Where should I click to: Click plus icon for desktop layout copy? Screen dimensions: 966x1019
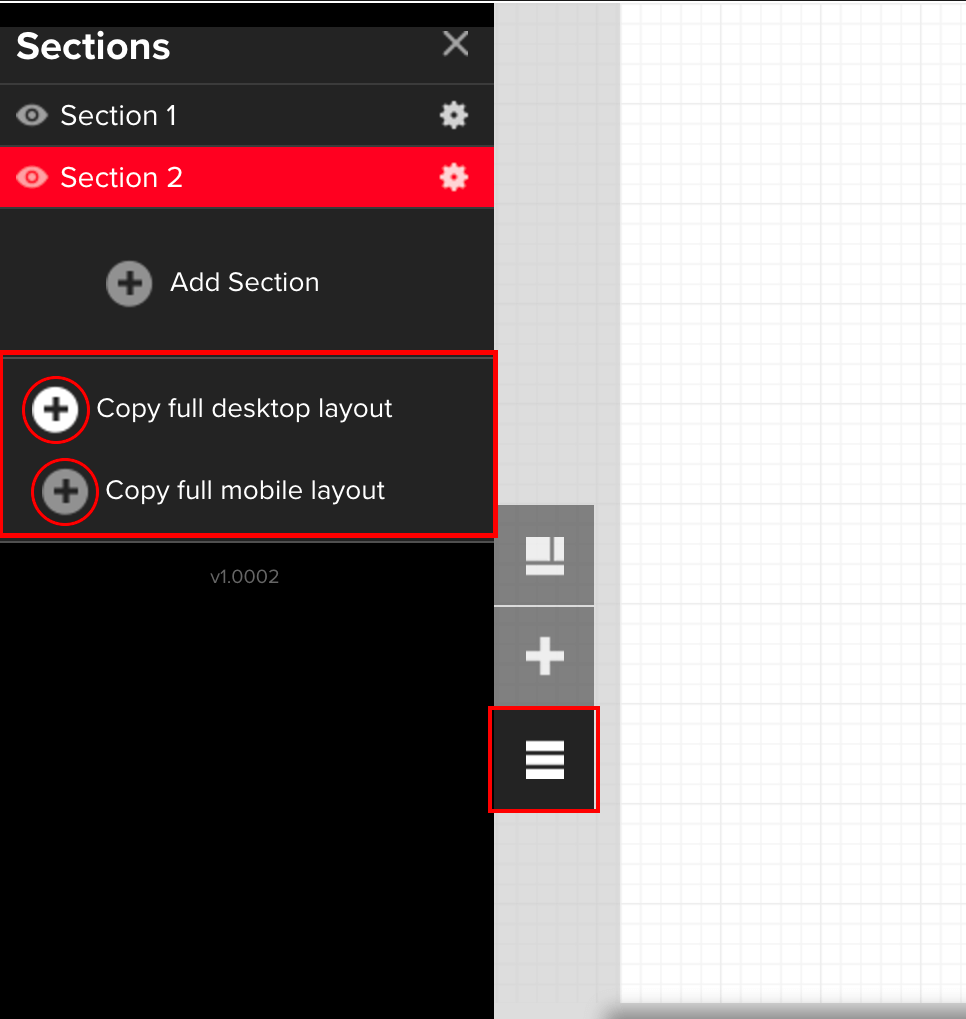pyautogui.click(x=56, y=409)
